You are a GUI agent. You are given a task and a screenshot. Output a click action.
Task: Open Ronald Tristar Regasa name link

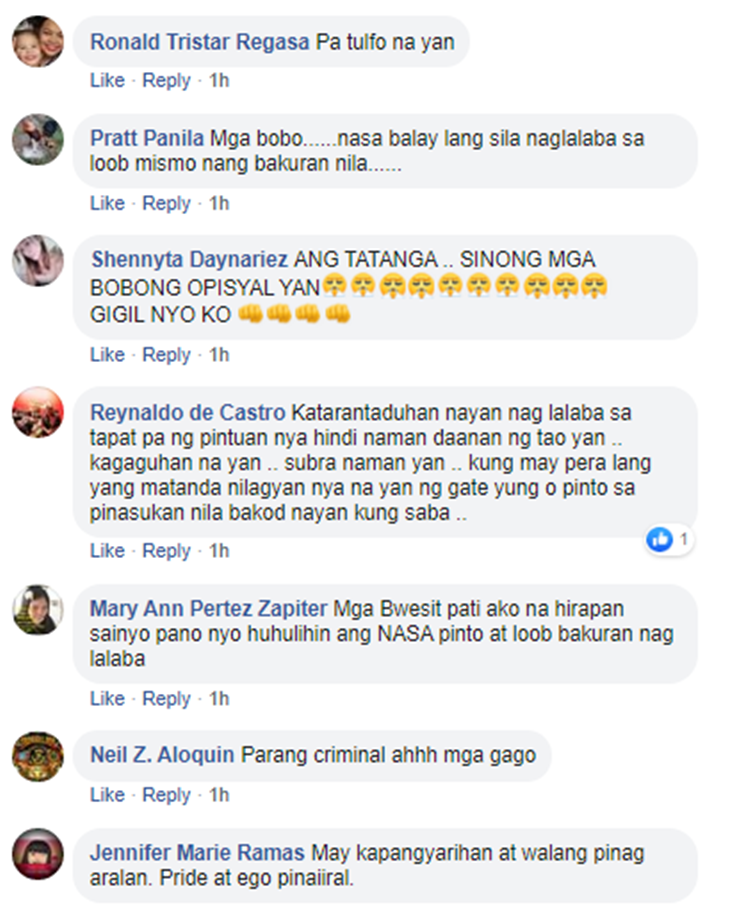(200, 42)
